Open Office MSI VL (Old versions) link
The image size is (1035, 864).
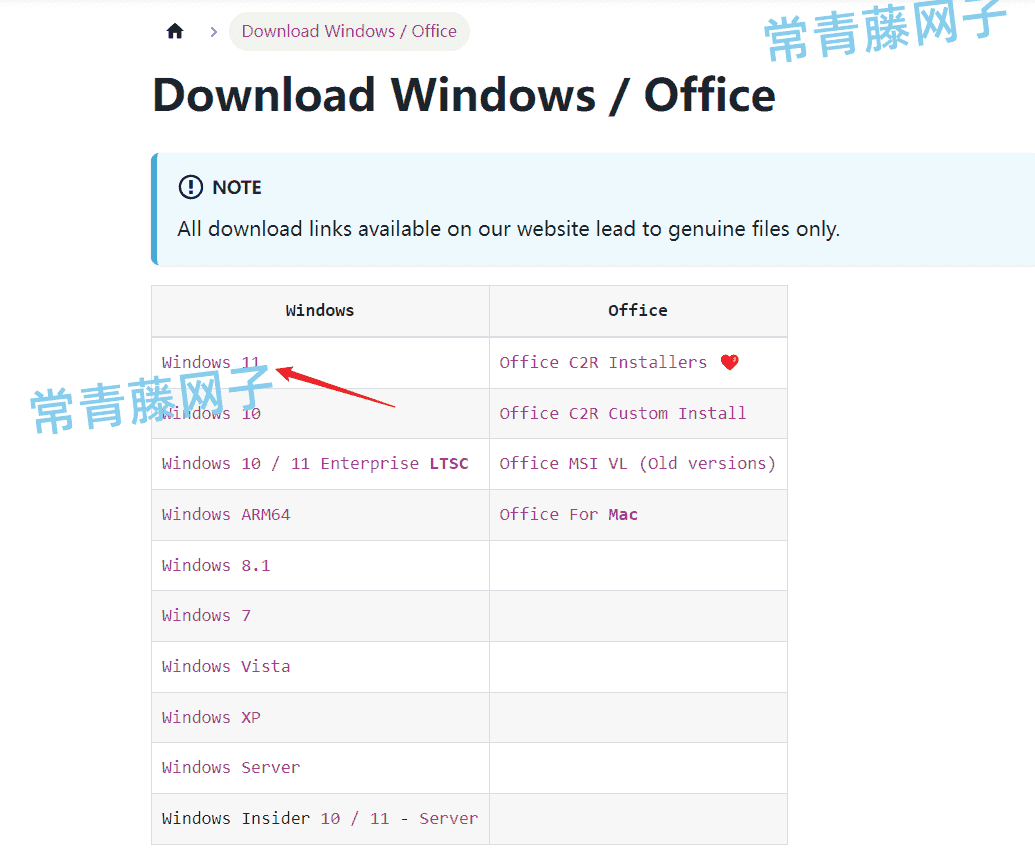click(637, 464)
